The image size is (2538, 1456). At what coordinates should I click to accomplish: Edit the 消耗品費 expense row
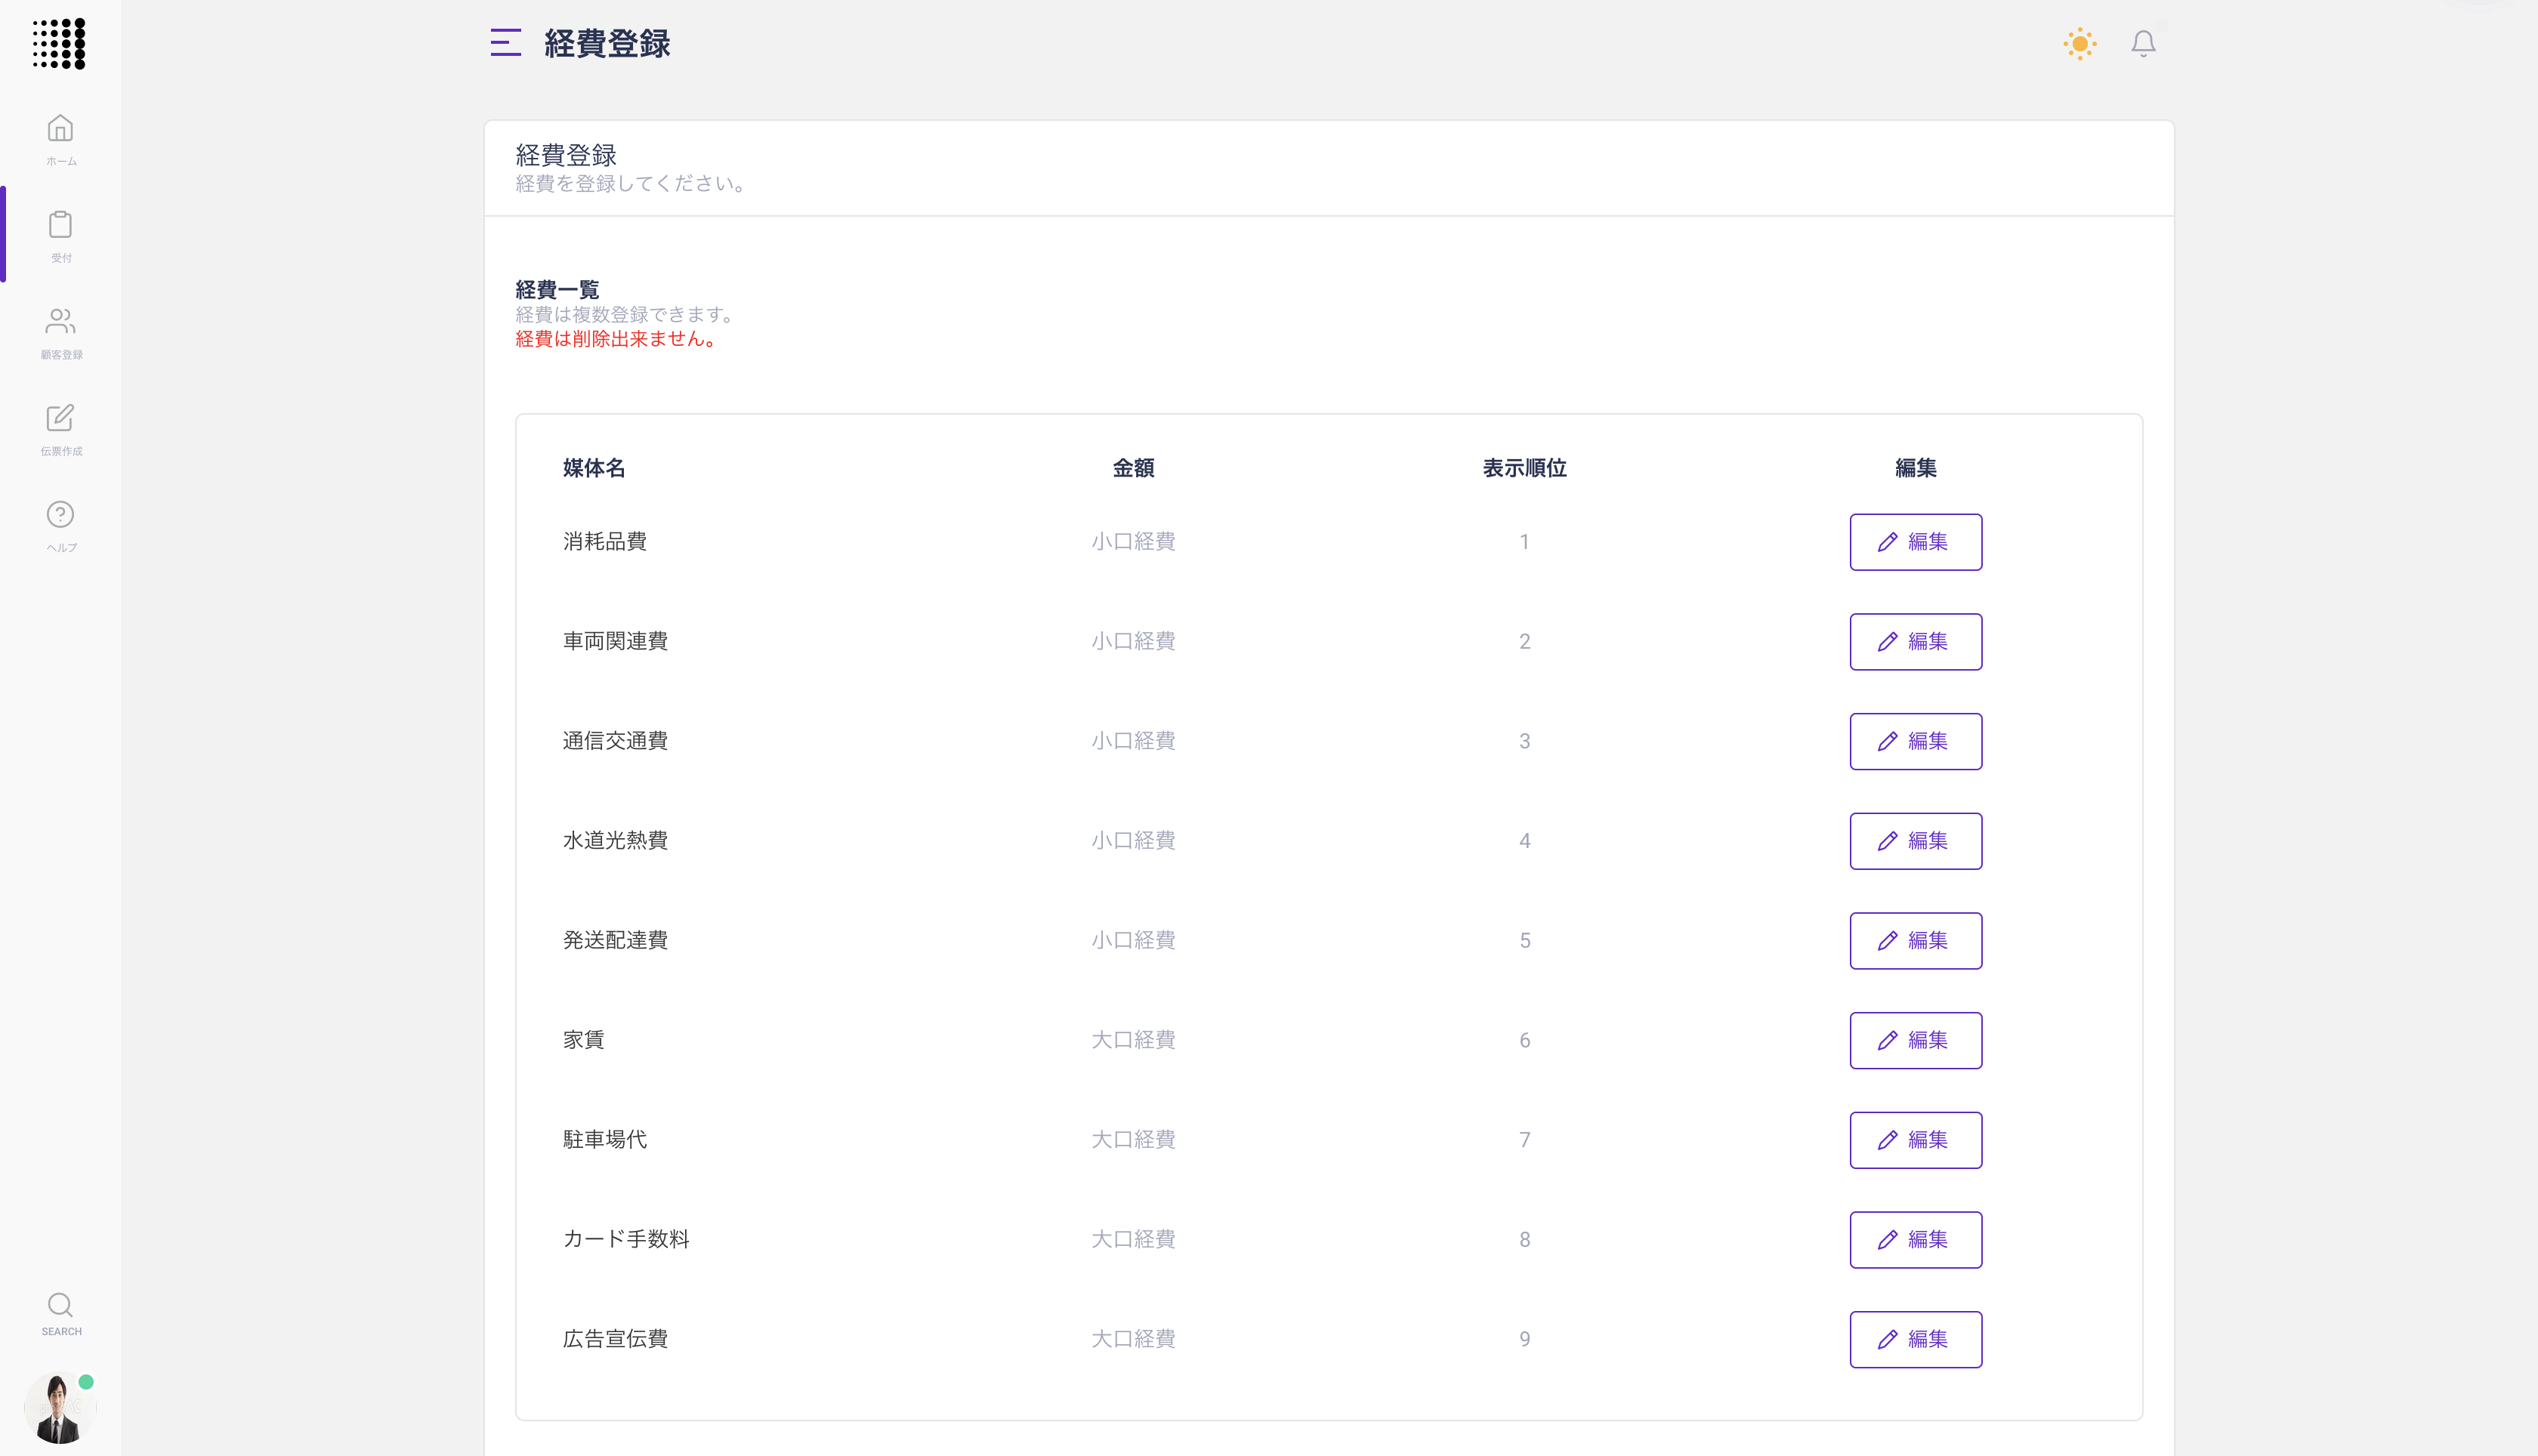(1914, 542)
